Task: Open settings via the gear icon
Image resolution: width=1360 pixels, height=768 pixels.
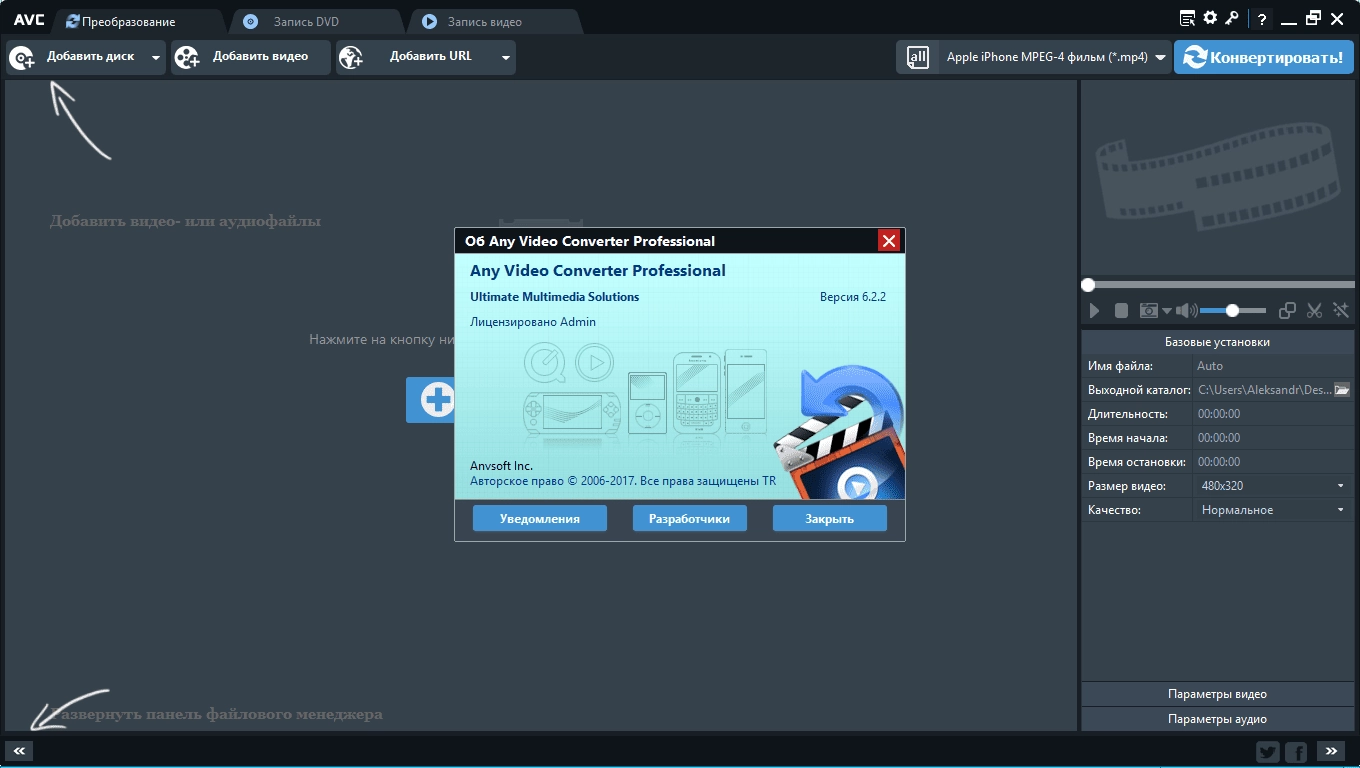Action: pyautogui.click(x=1210, y=18)
